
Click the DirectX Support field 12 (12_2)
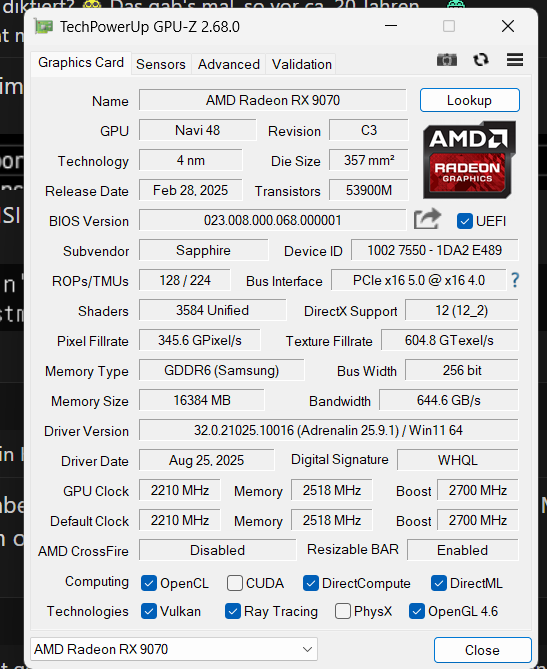pyautogui.click(x=462, y=310)
